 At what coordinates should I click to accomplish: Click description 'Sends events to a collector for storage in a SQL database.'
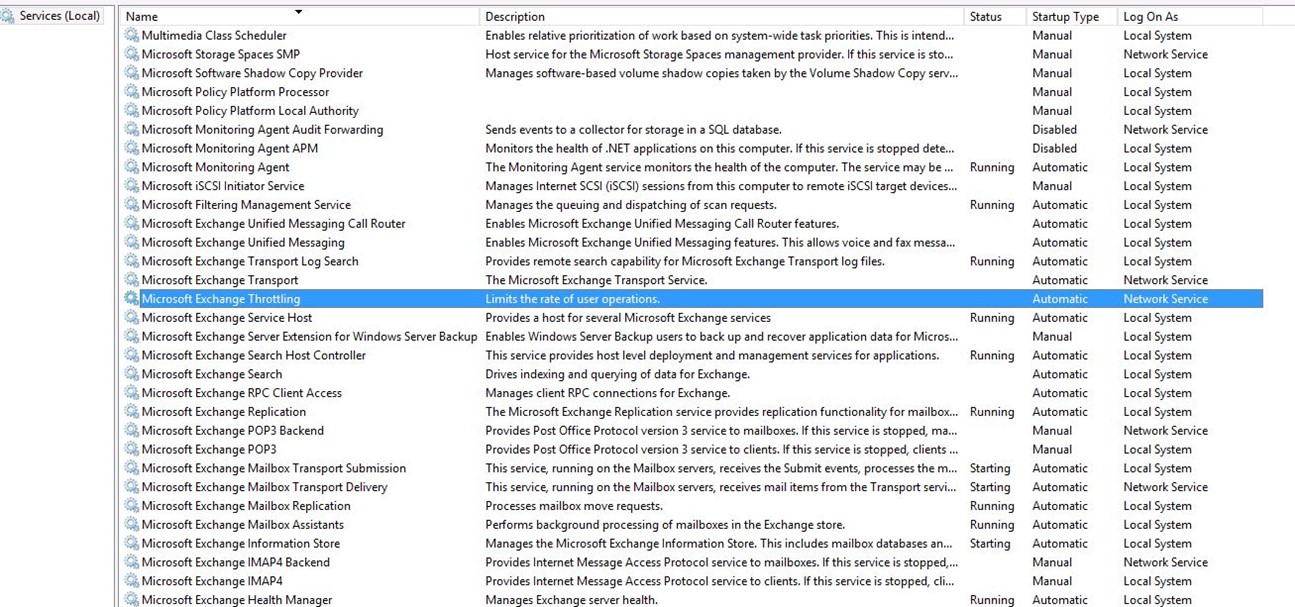pyautogui.click(x=633, y=129)
